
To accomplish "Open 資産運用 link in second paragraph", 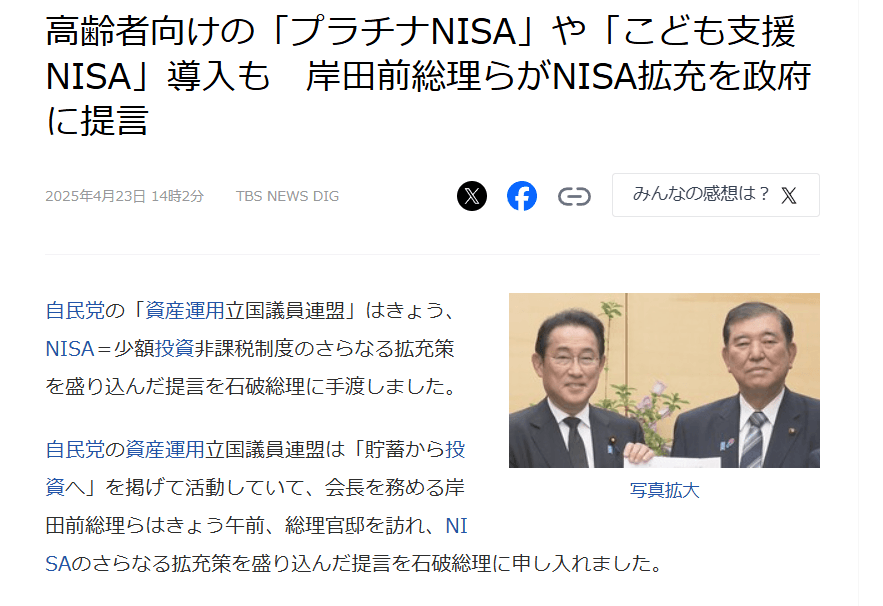I will coord(165,449).
